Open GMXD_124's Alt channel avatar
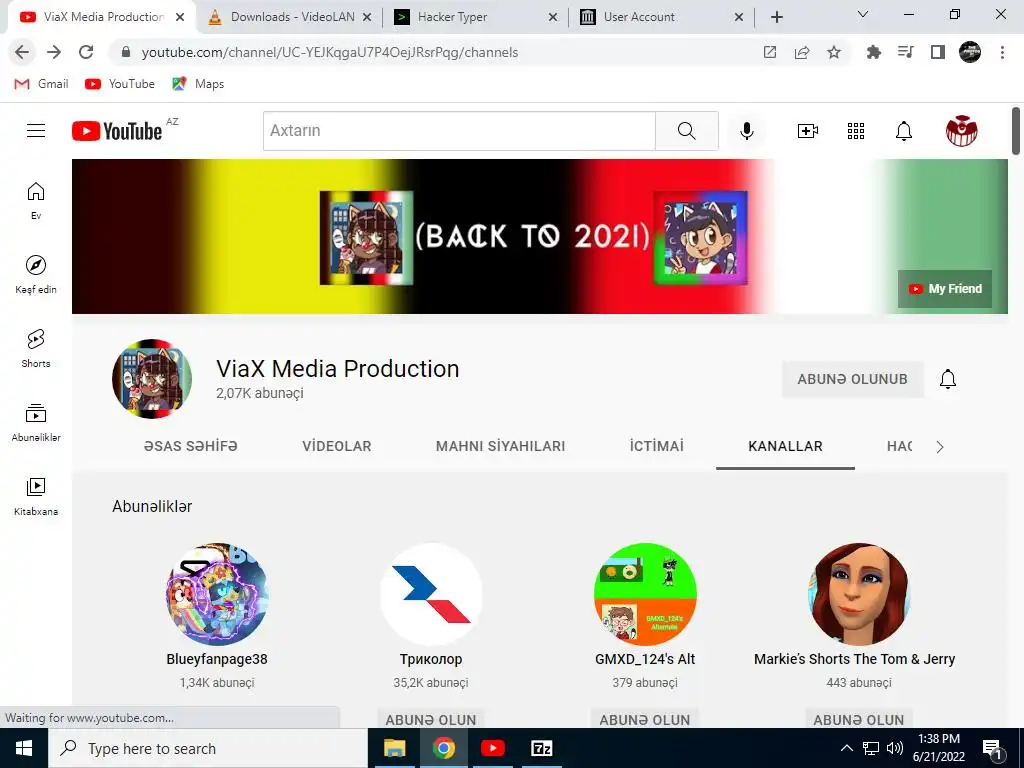Viewport: 1024px width, 768px height. [645, 594]
